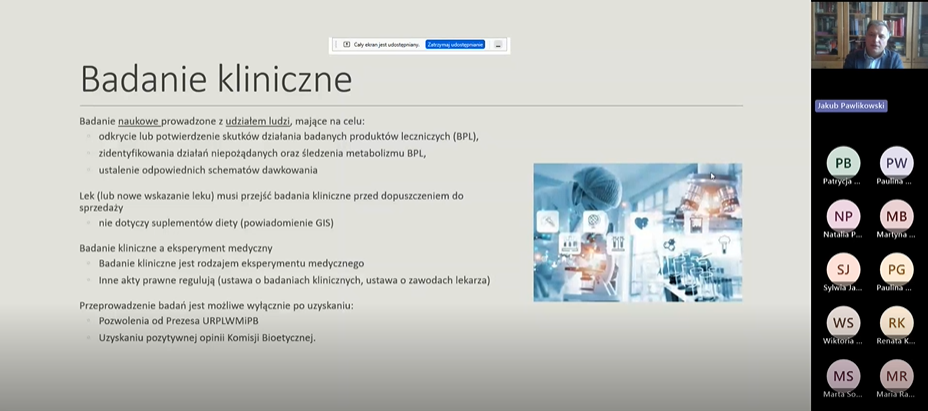Click the RK avatar for Renata
Screen dimensions: 928x411
(x=896, y=322)
